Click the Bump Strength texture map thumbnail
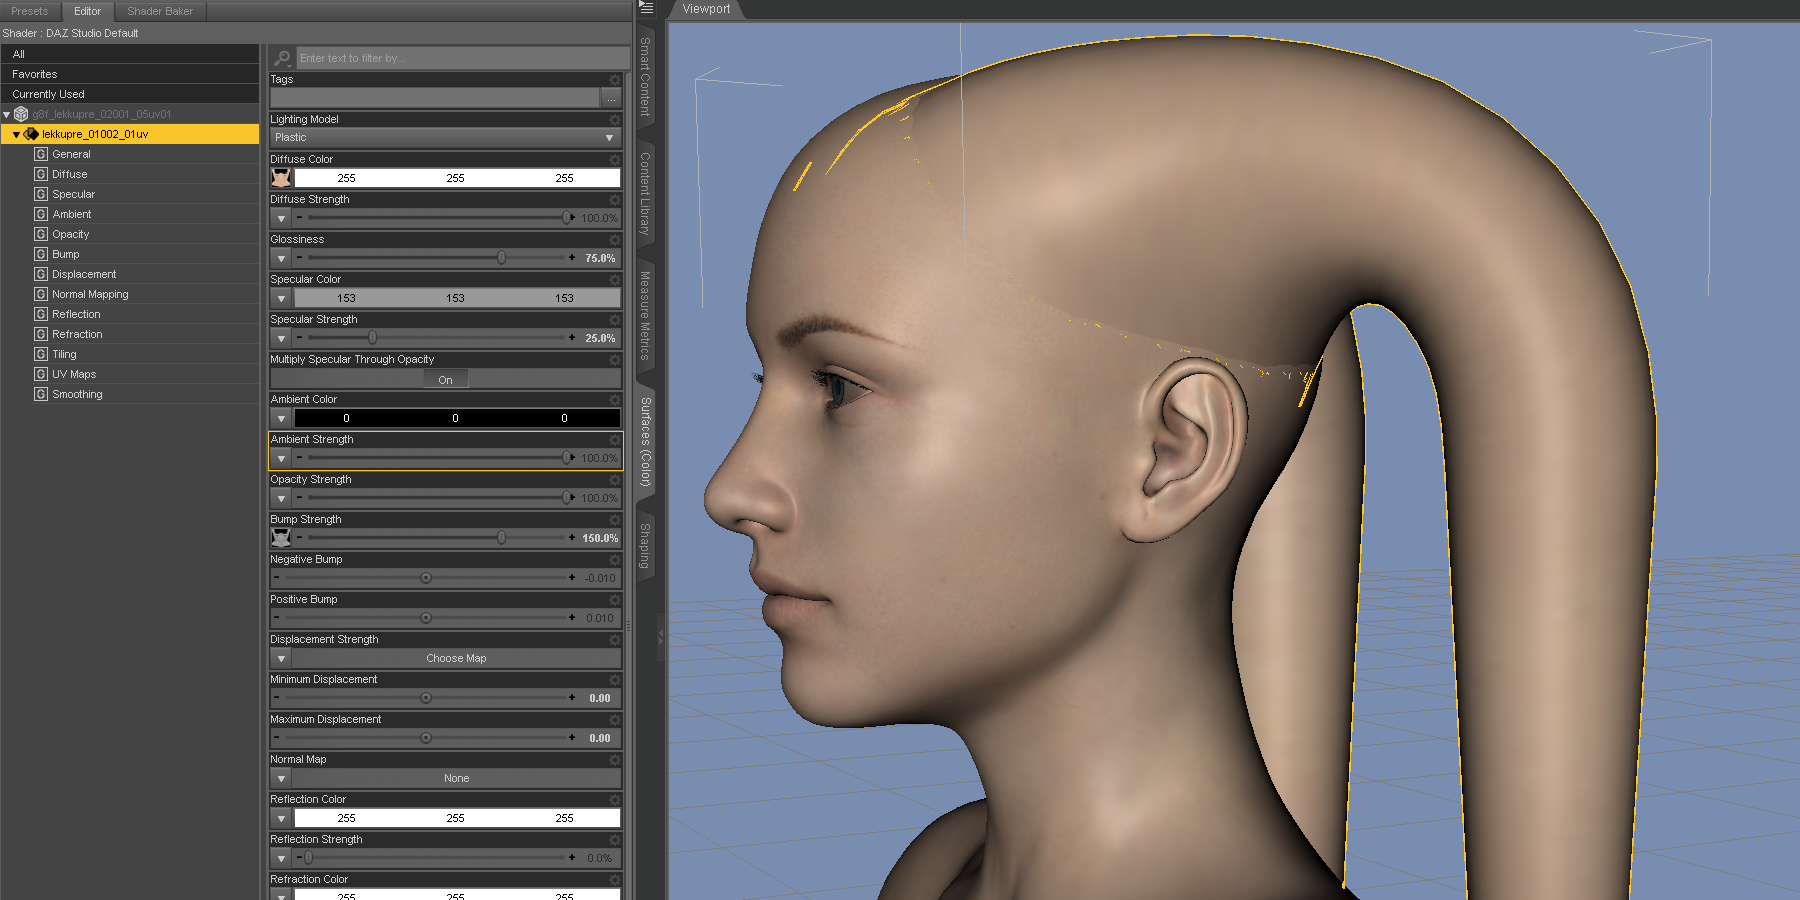The width and height of the screenshot is (1800, 900). tap(281, 538)
